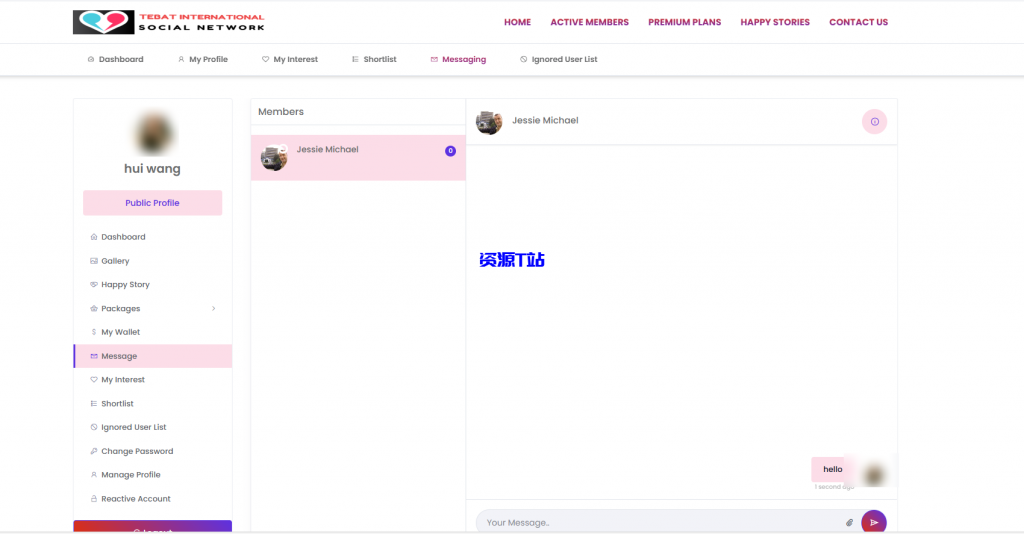Click Jessie Michael's avatar in chat header

tap(489, 122)
